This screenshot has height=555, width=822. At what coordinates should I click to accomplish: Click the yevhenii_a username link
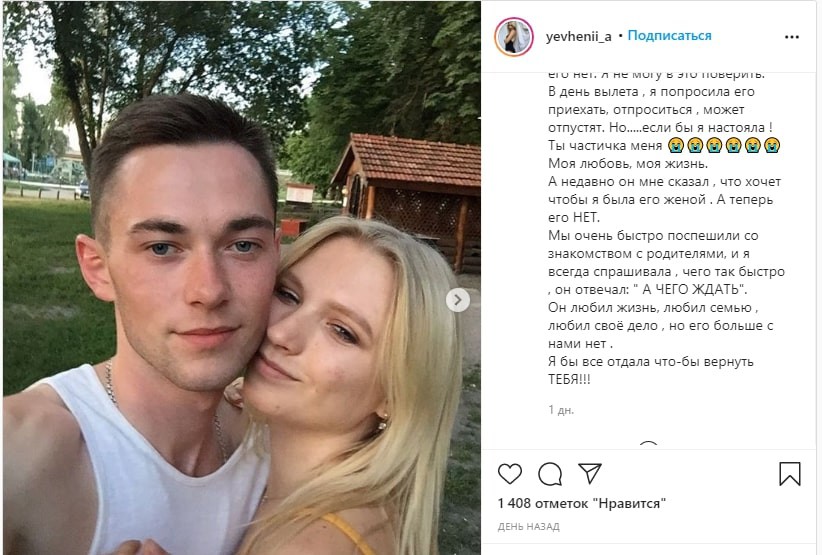[x=578, y=36]
